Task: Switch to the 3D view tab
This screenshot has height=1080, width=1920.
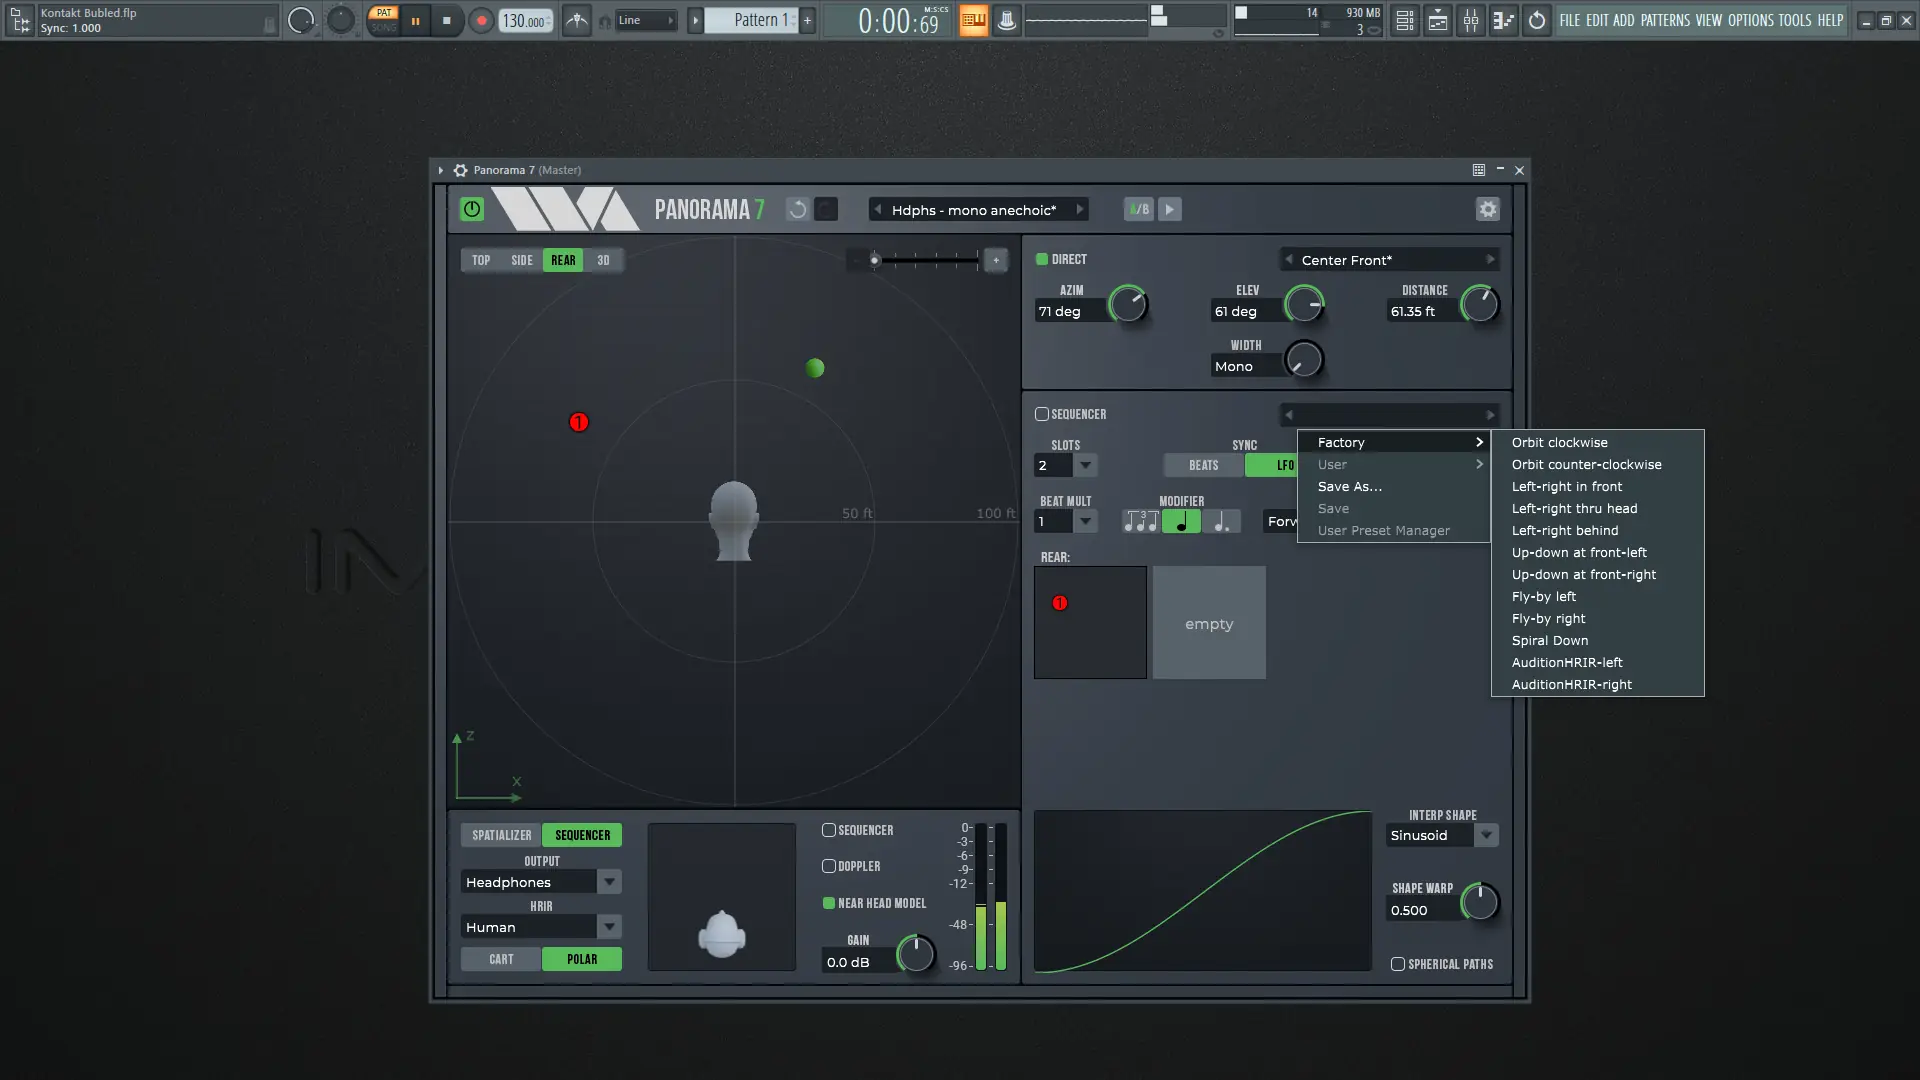Action: [603, 260]
